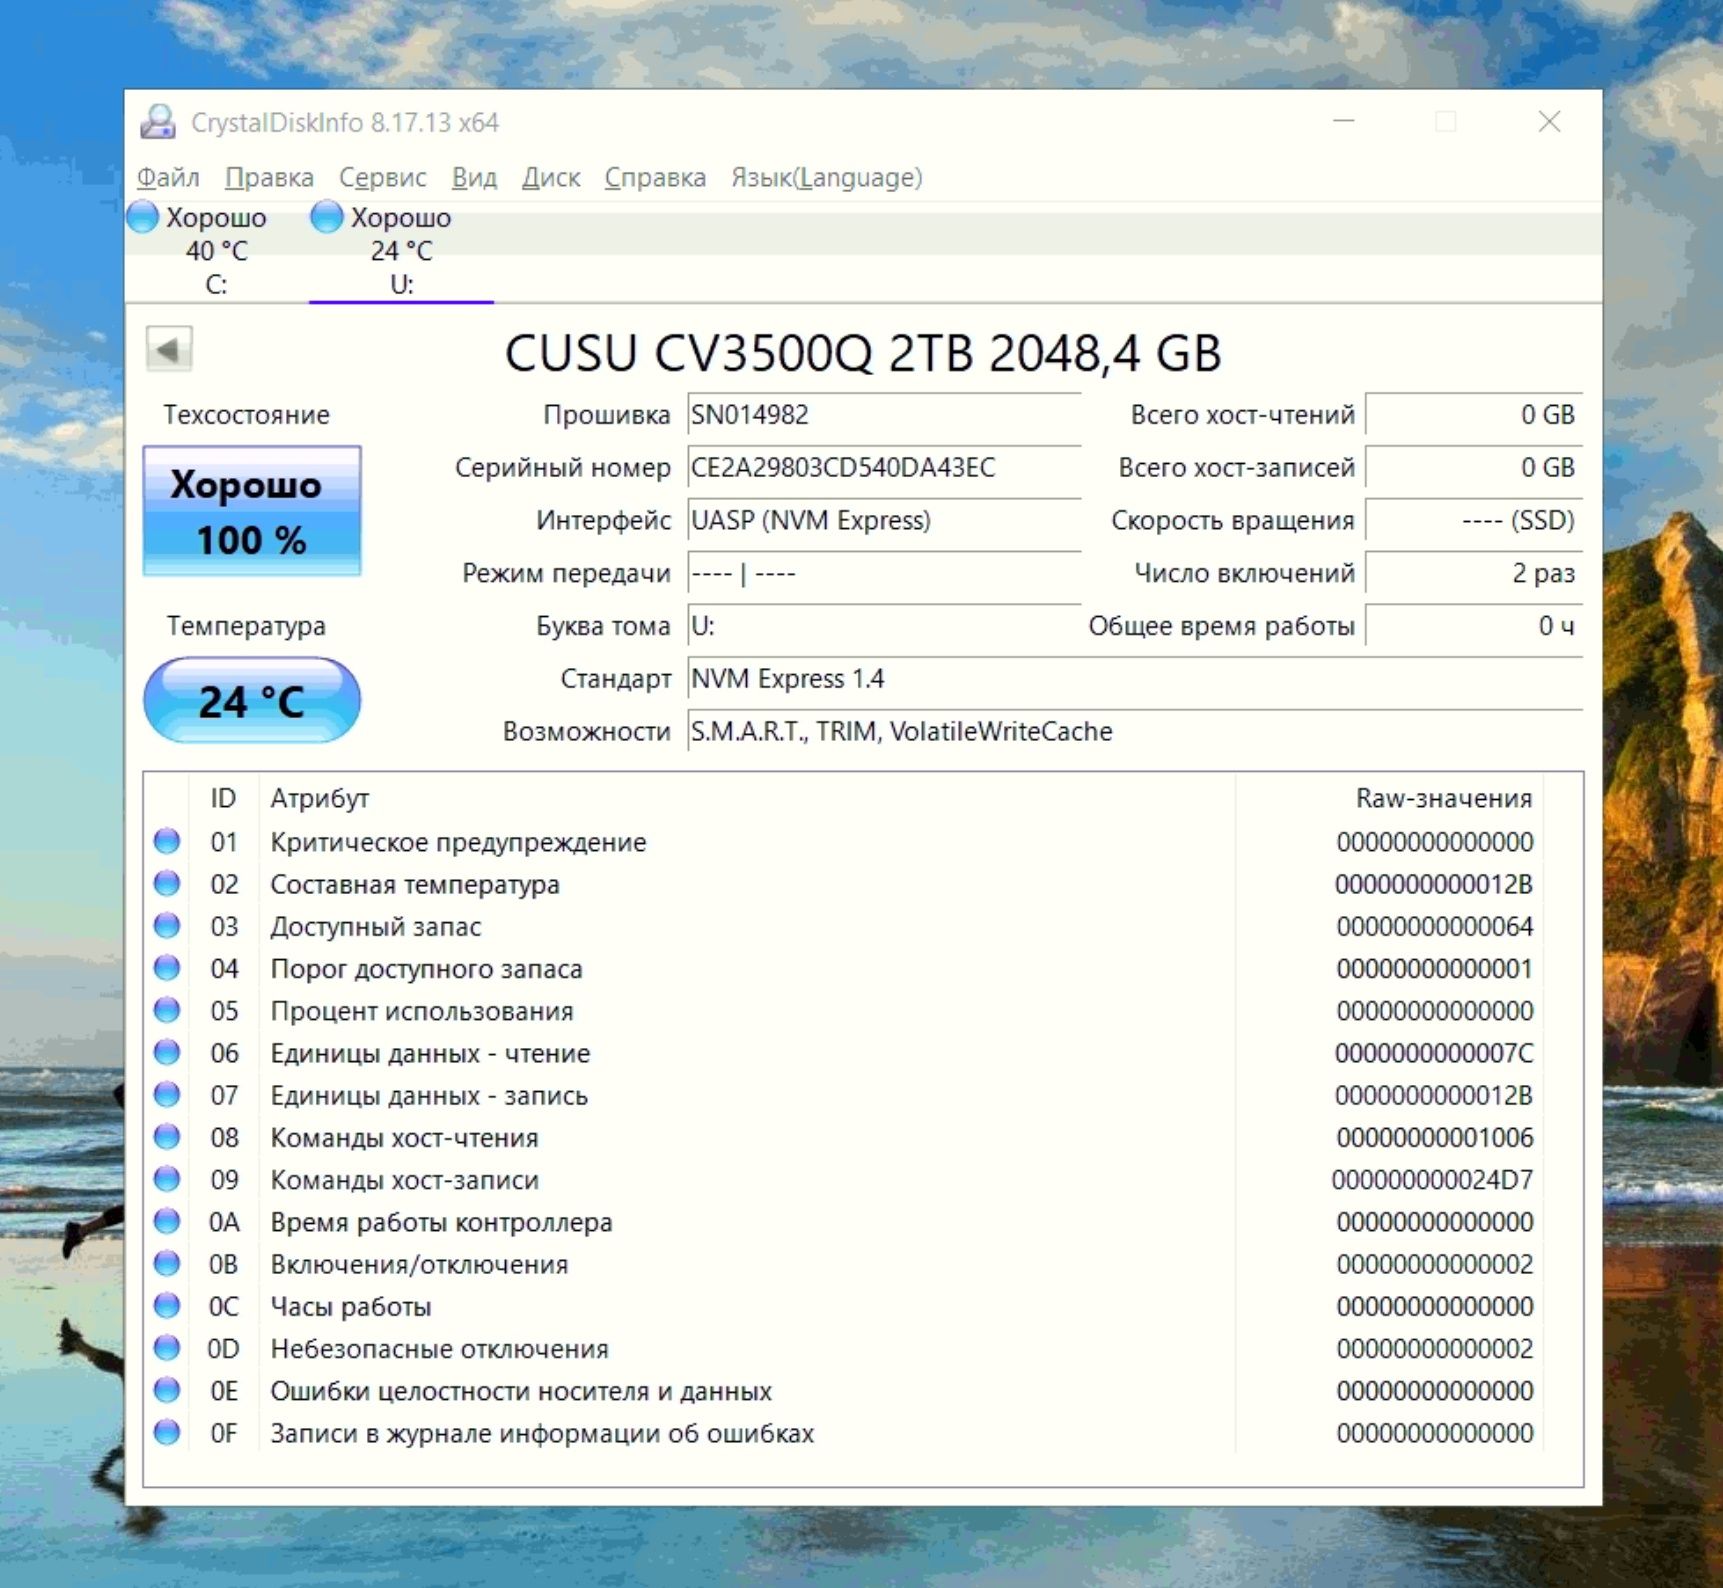Click the CrystalDiskInfo app icon in title bar
The width and height of the screenshot is (1723, 1588).
[x=158, y=122]
